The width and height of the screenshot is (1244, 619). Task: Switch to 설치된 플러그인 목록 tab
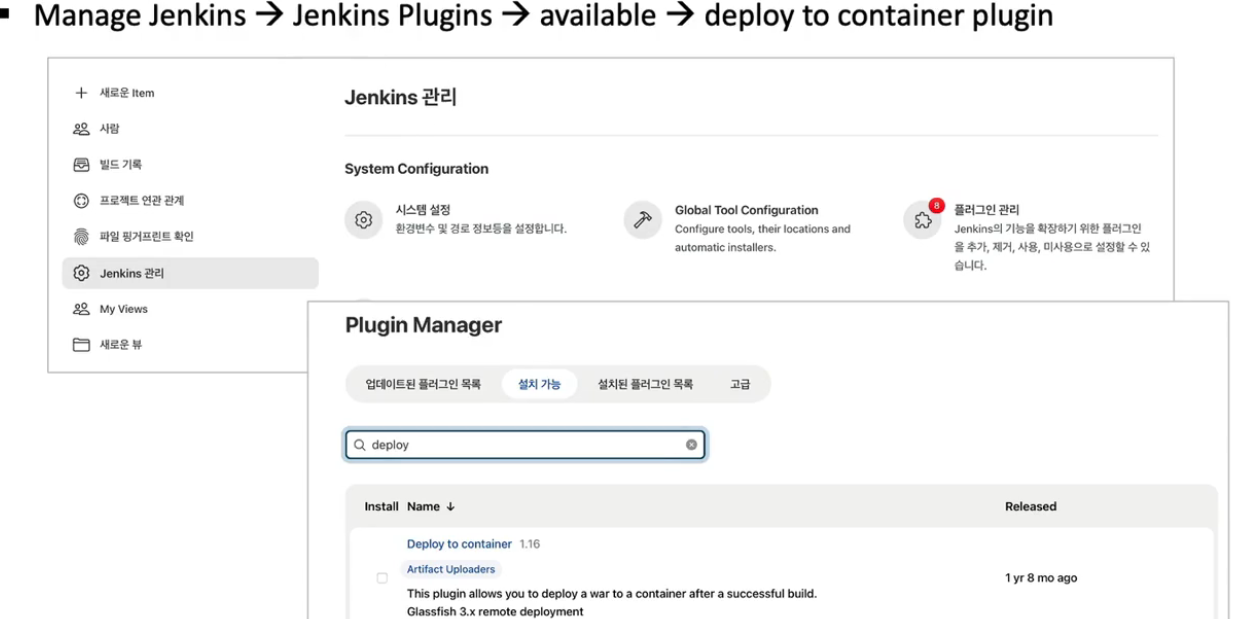tap(645, 384)
